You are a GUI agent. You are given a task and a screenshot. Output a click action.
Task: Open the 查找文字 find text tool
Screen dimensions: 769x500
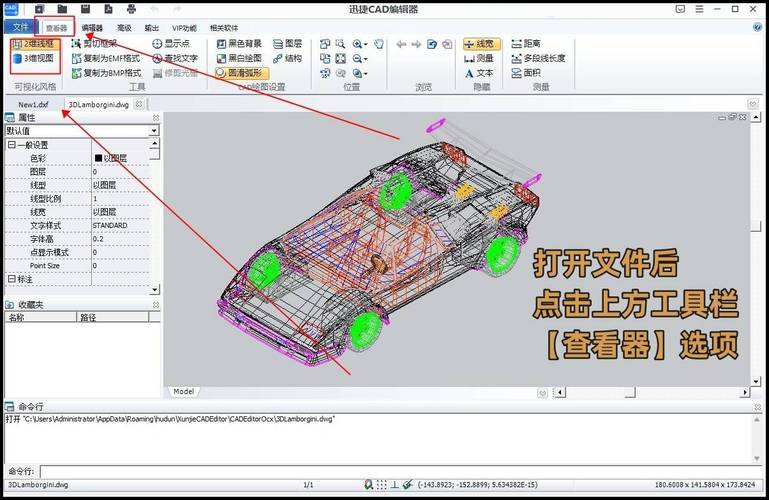(175, 58)
